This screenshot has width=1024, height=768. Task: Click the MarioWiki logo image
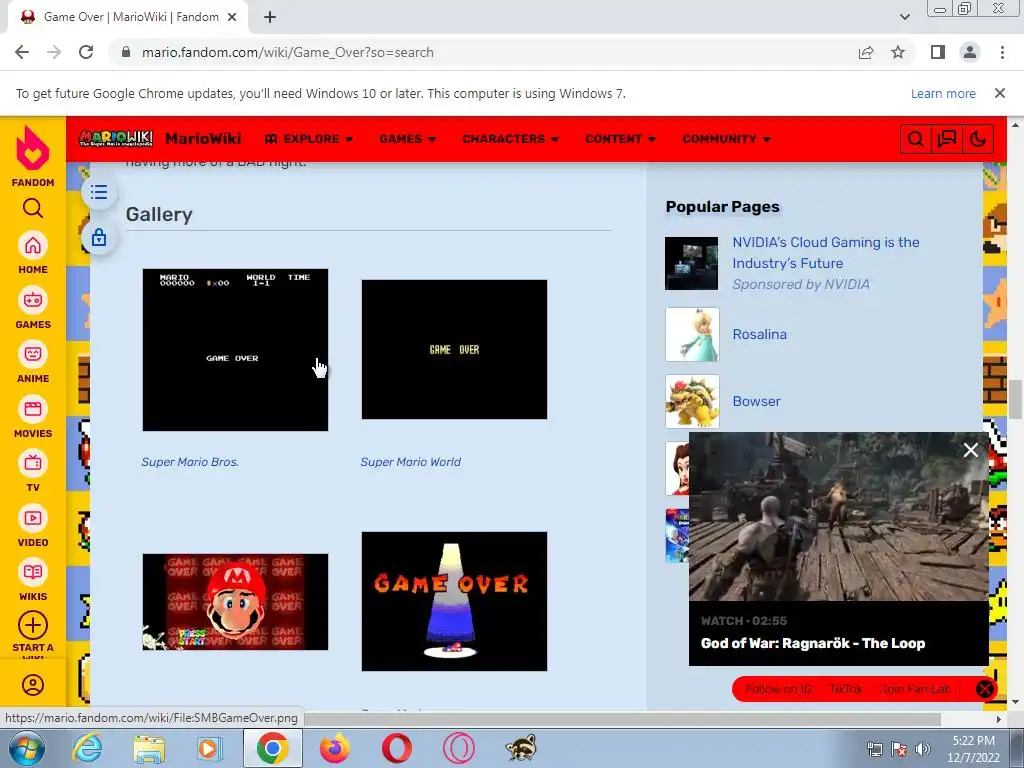[x=116, y=138]
